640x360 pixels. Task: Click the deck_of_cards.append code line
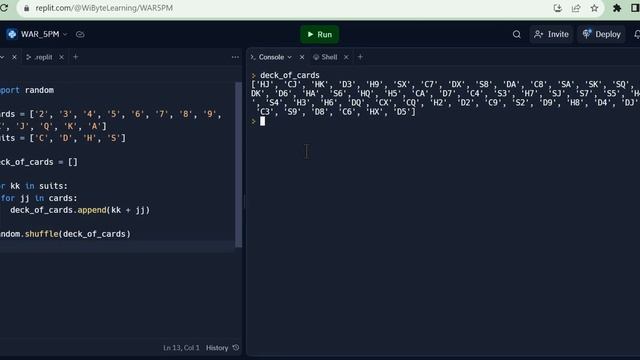coord(80,210)
